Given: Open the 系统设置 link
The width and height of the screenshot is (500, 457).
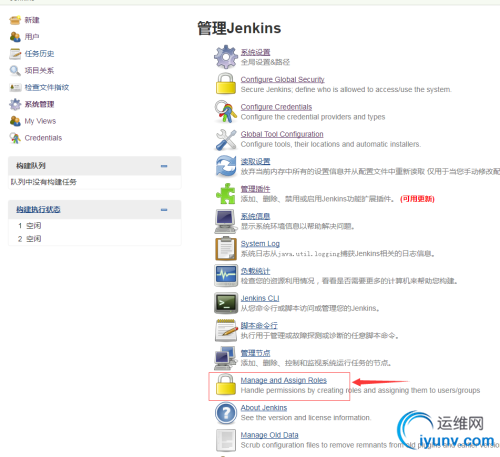Looking at the screenshot, I should 255,52.
